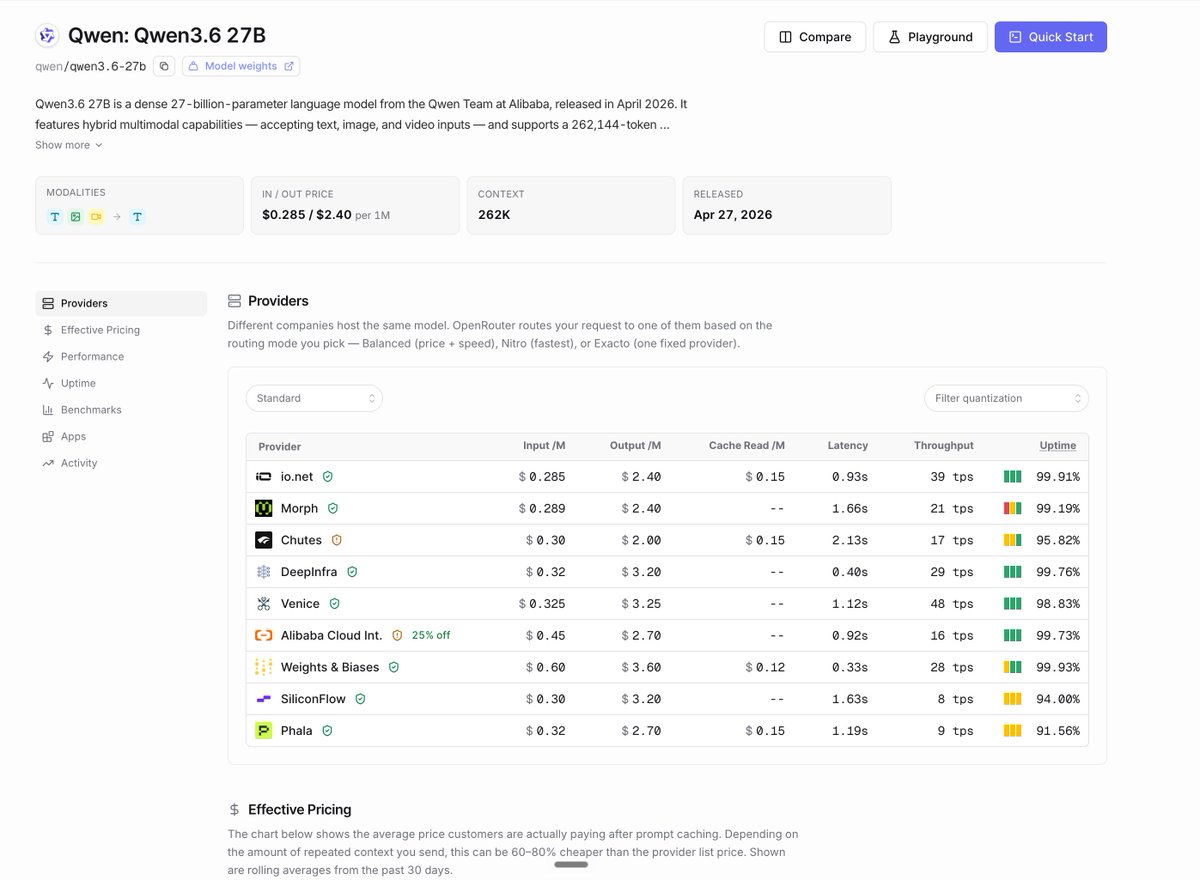Click the Effective Pricing dollar heading icon
The width and height of the screenshot is (1200, 880).
pyautogui.click(x=234, y=810)
